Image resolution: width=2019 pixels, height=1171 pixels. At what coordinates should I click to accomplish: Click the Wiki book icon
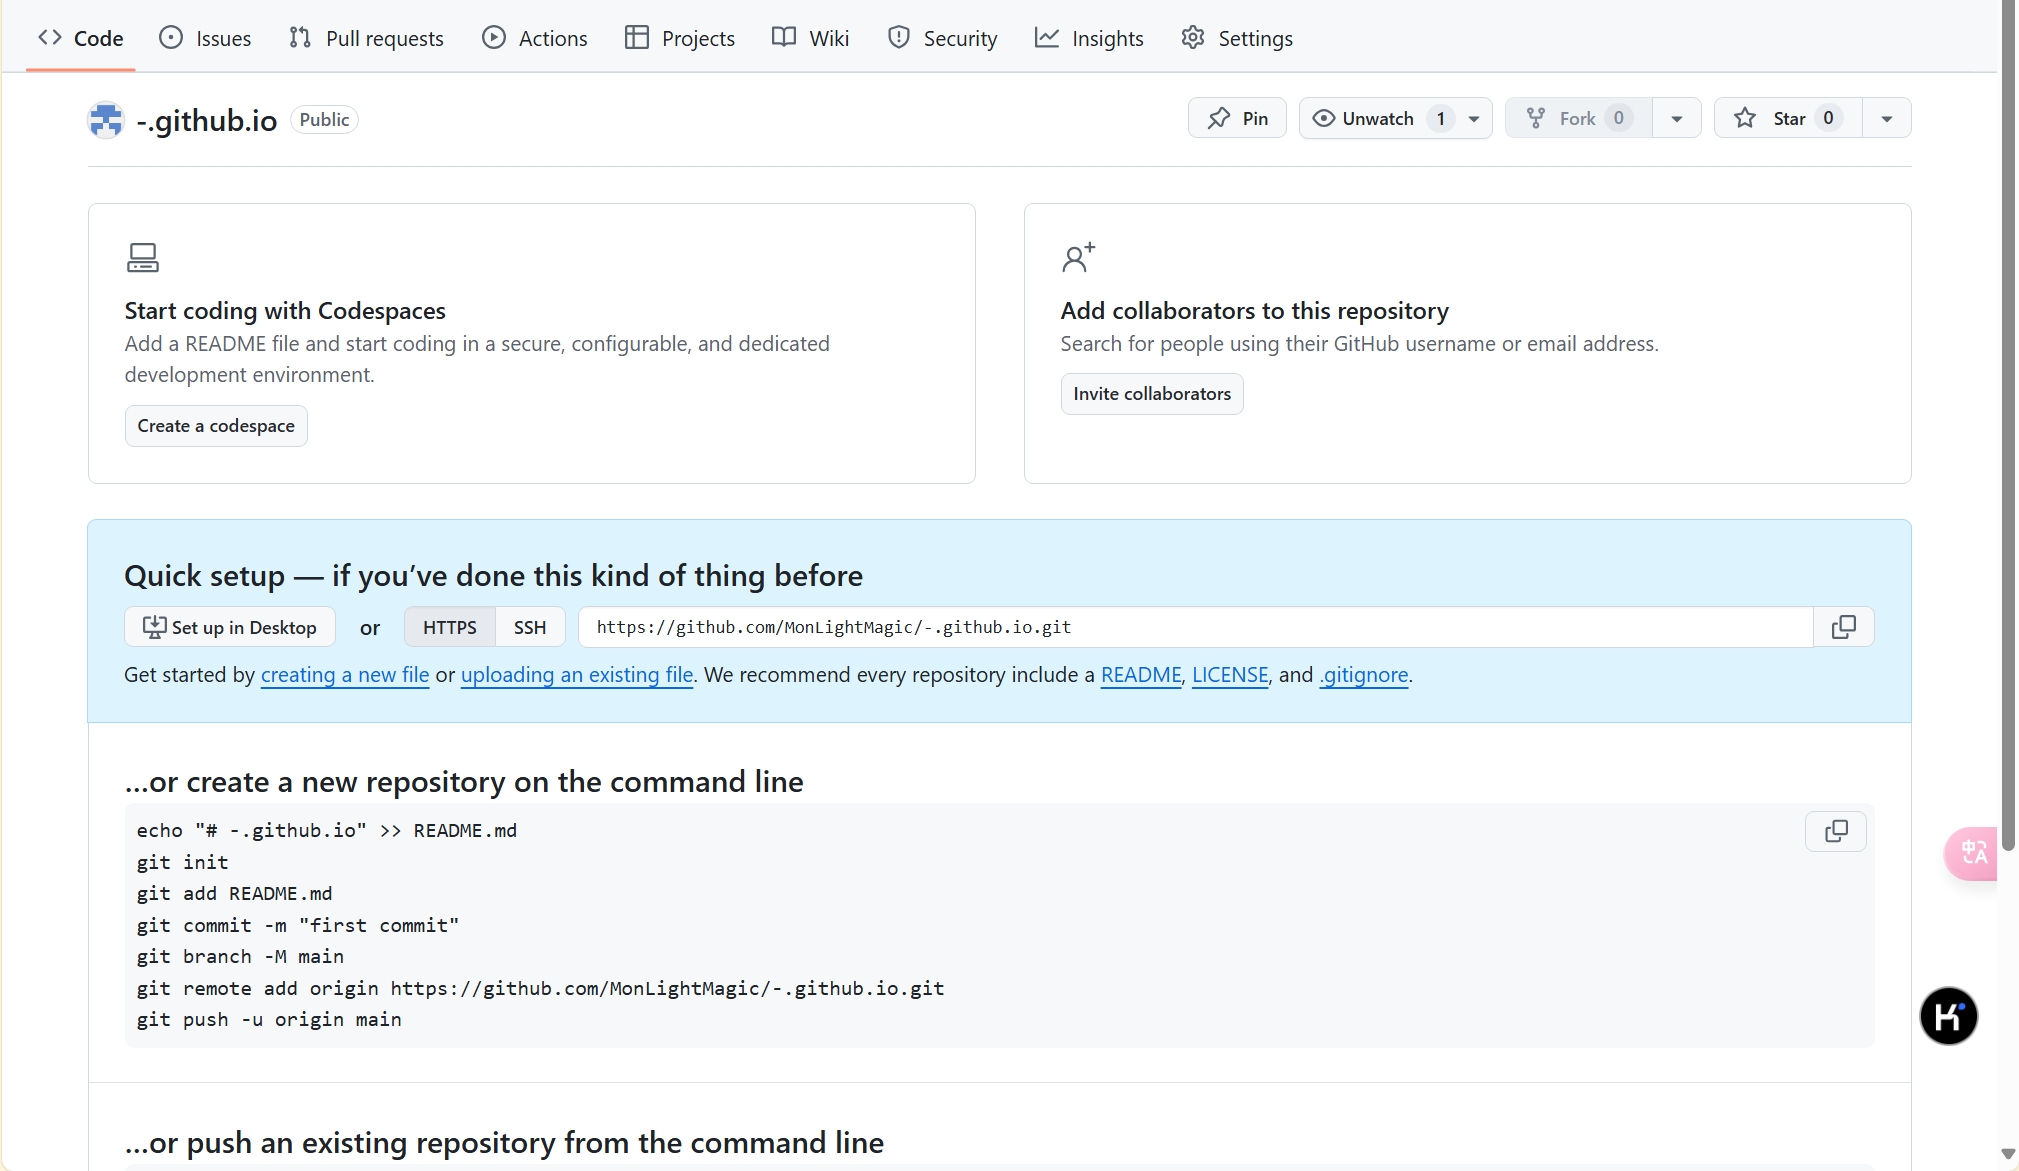pyautogui.click(x=782, y=38)
